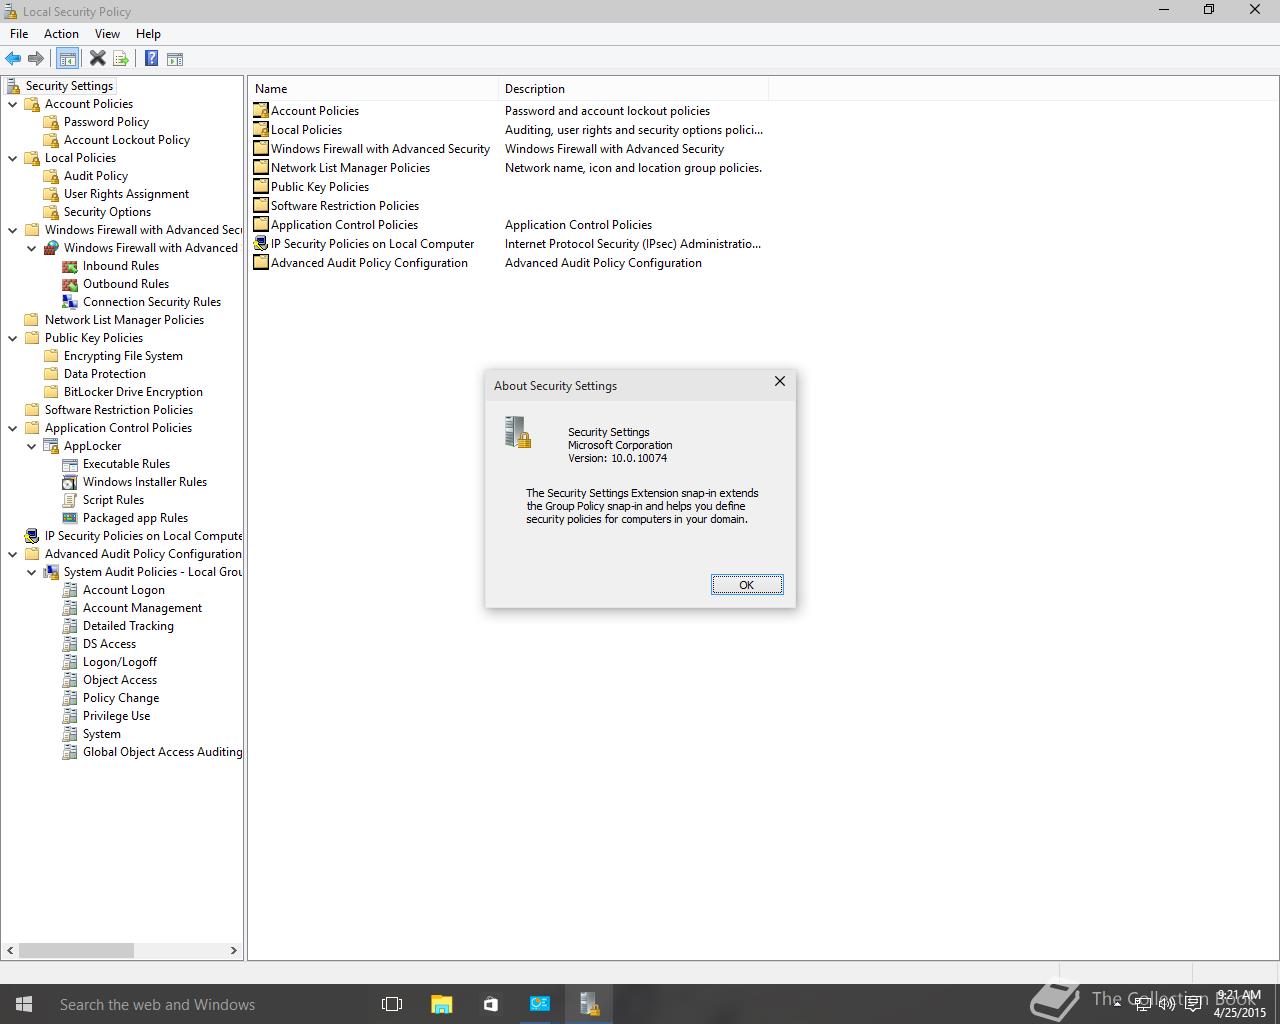Toggle Show/Hide Action Pane toolbar icon
The height and width of the screenshot is (1024, 1280).
[x=175, y=59]
